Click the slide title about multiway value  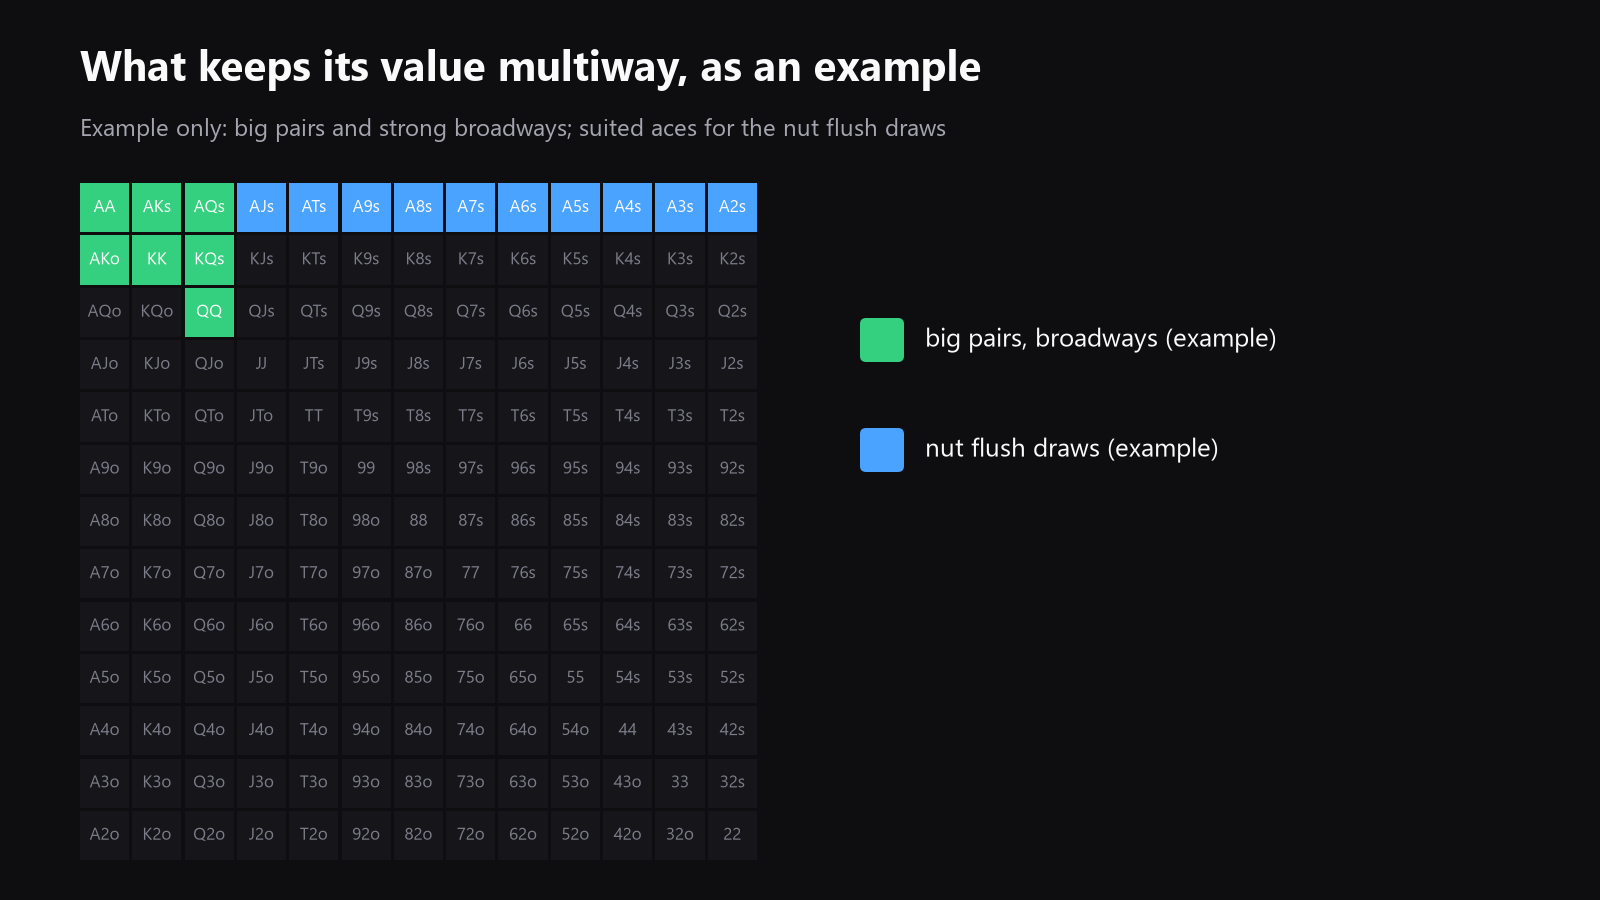click(530, 68)
